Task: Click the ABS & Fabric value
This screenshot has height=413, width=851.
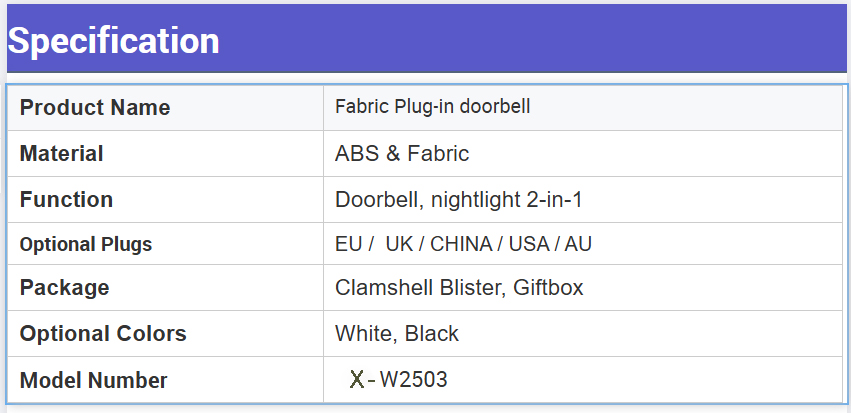Action: tap(402, 154)
